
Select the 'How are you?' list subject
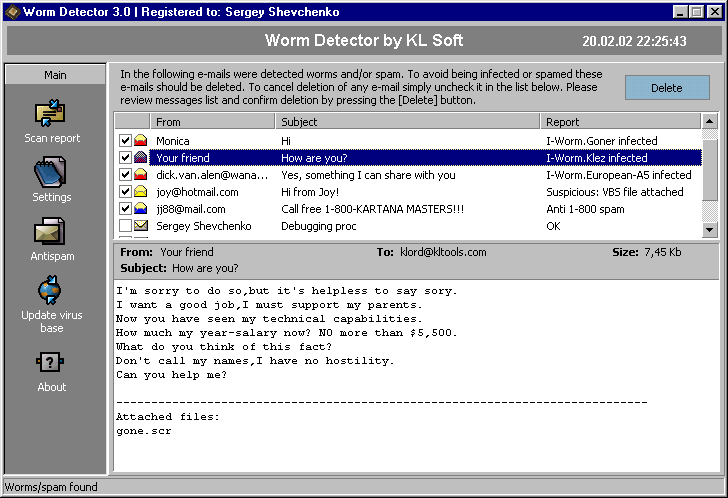pos(314,158)
